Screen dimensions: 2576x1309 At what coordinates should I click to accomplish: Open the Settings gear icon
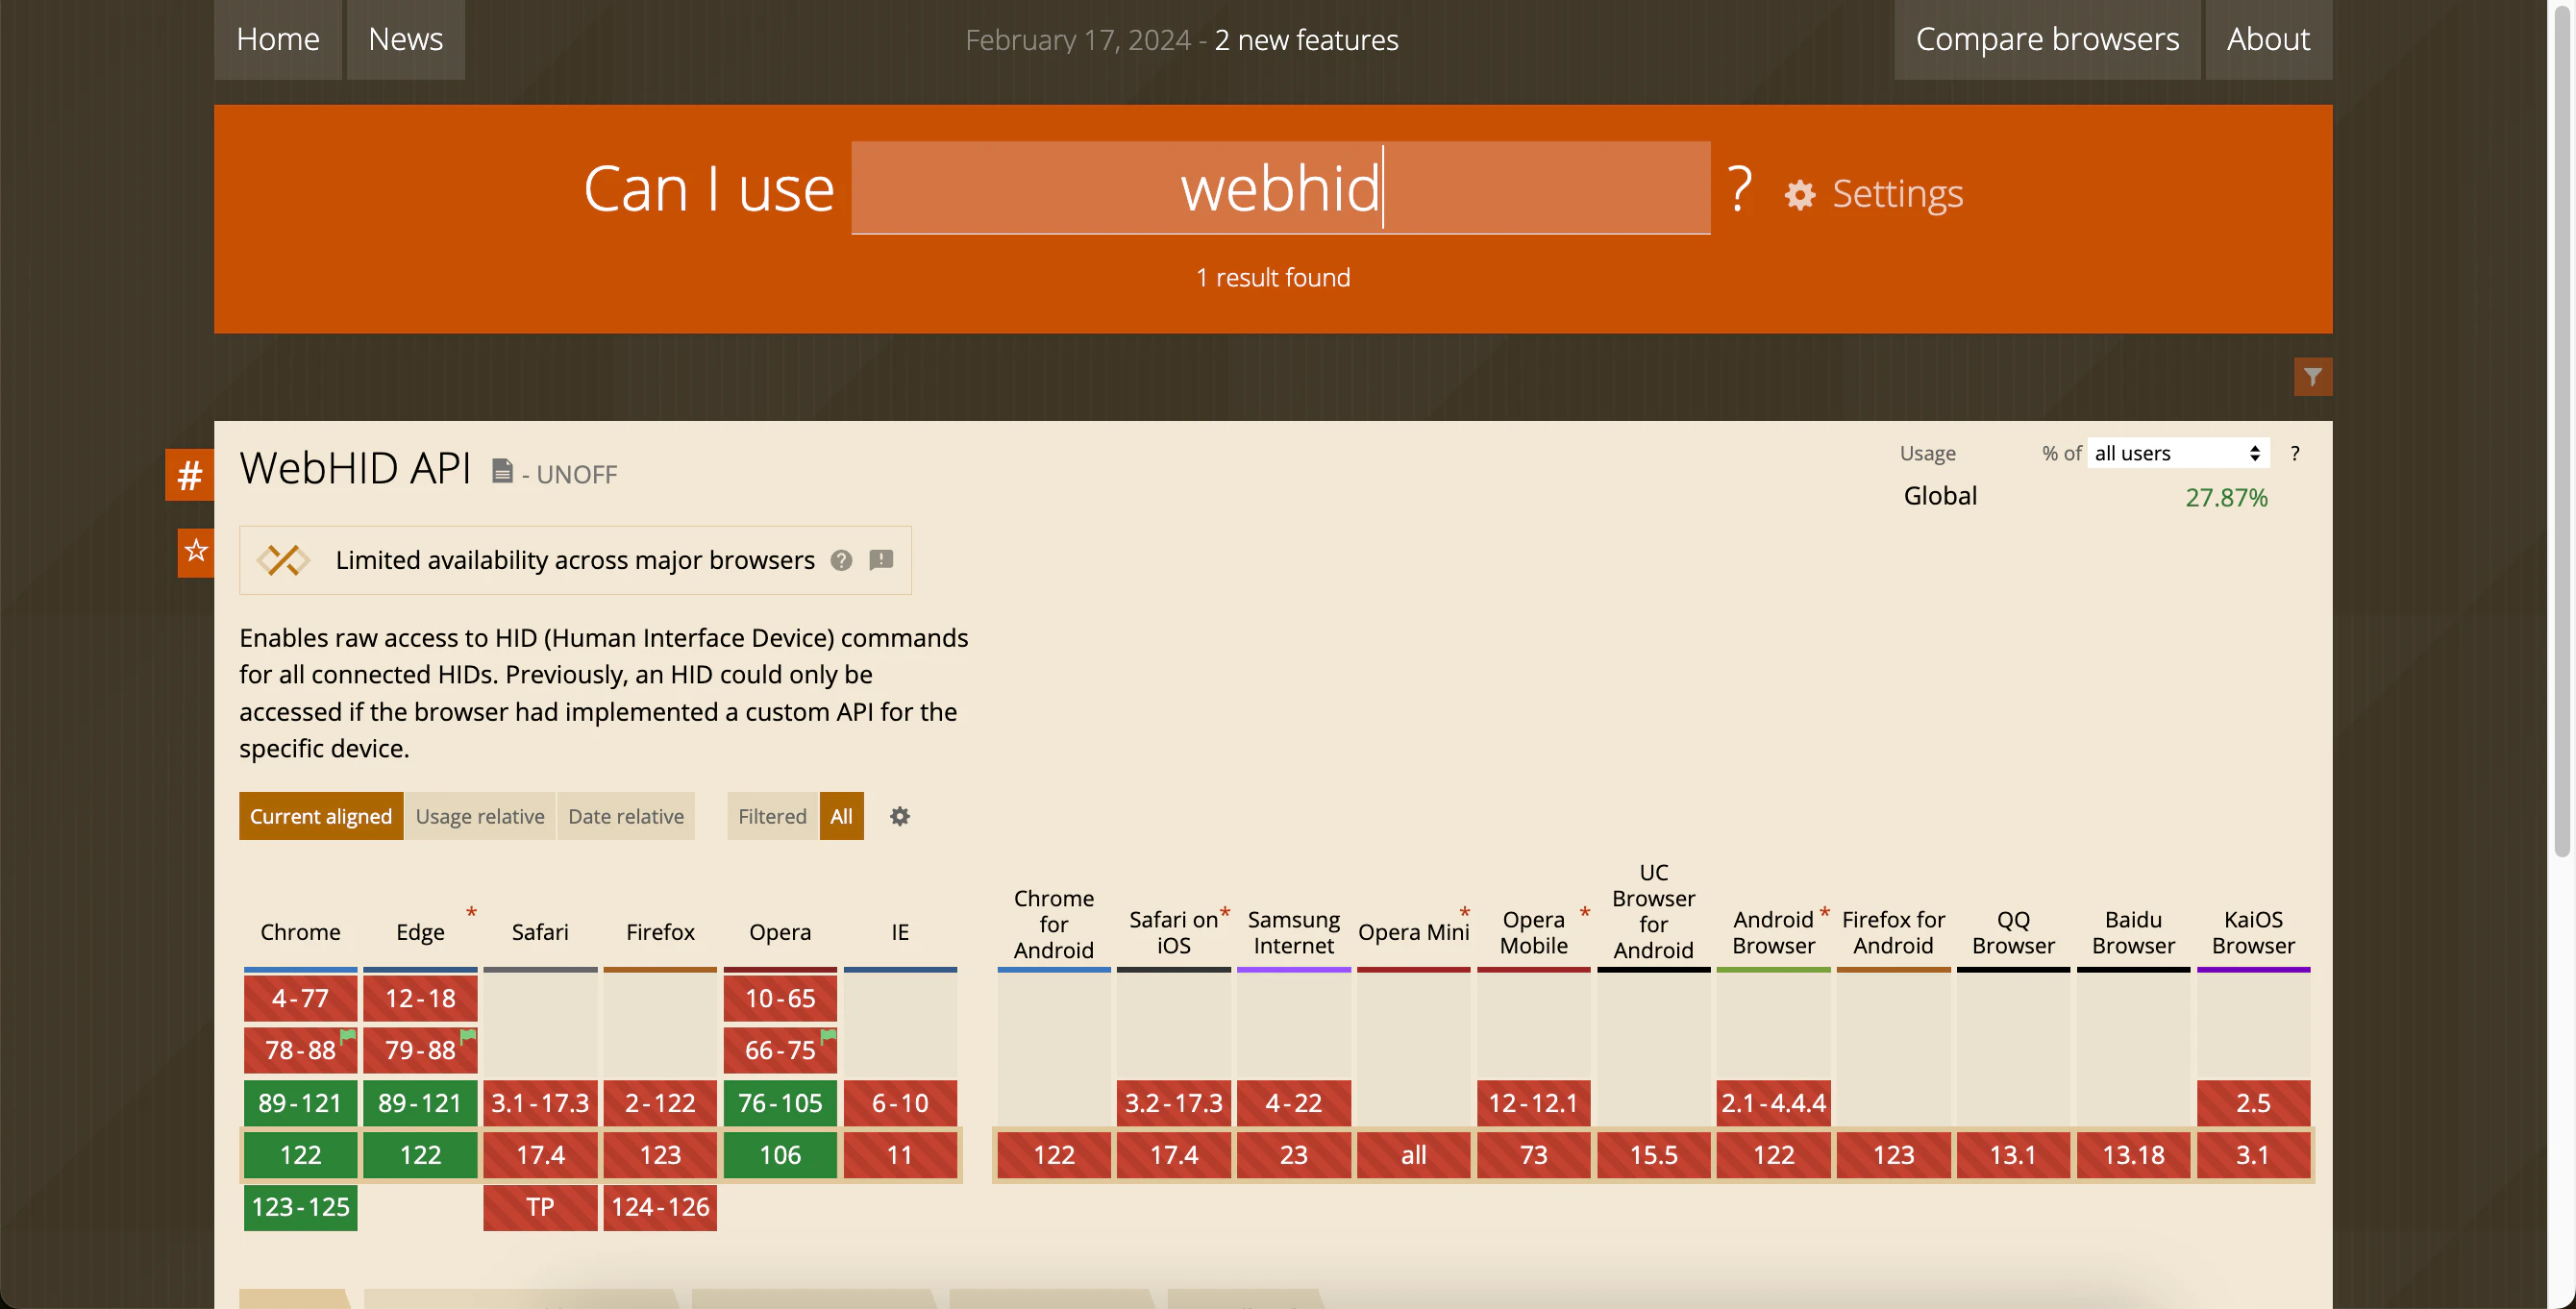[x=1800, y=194]
